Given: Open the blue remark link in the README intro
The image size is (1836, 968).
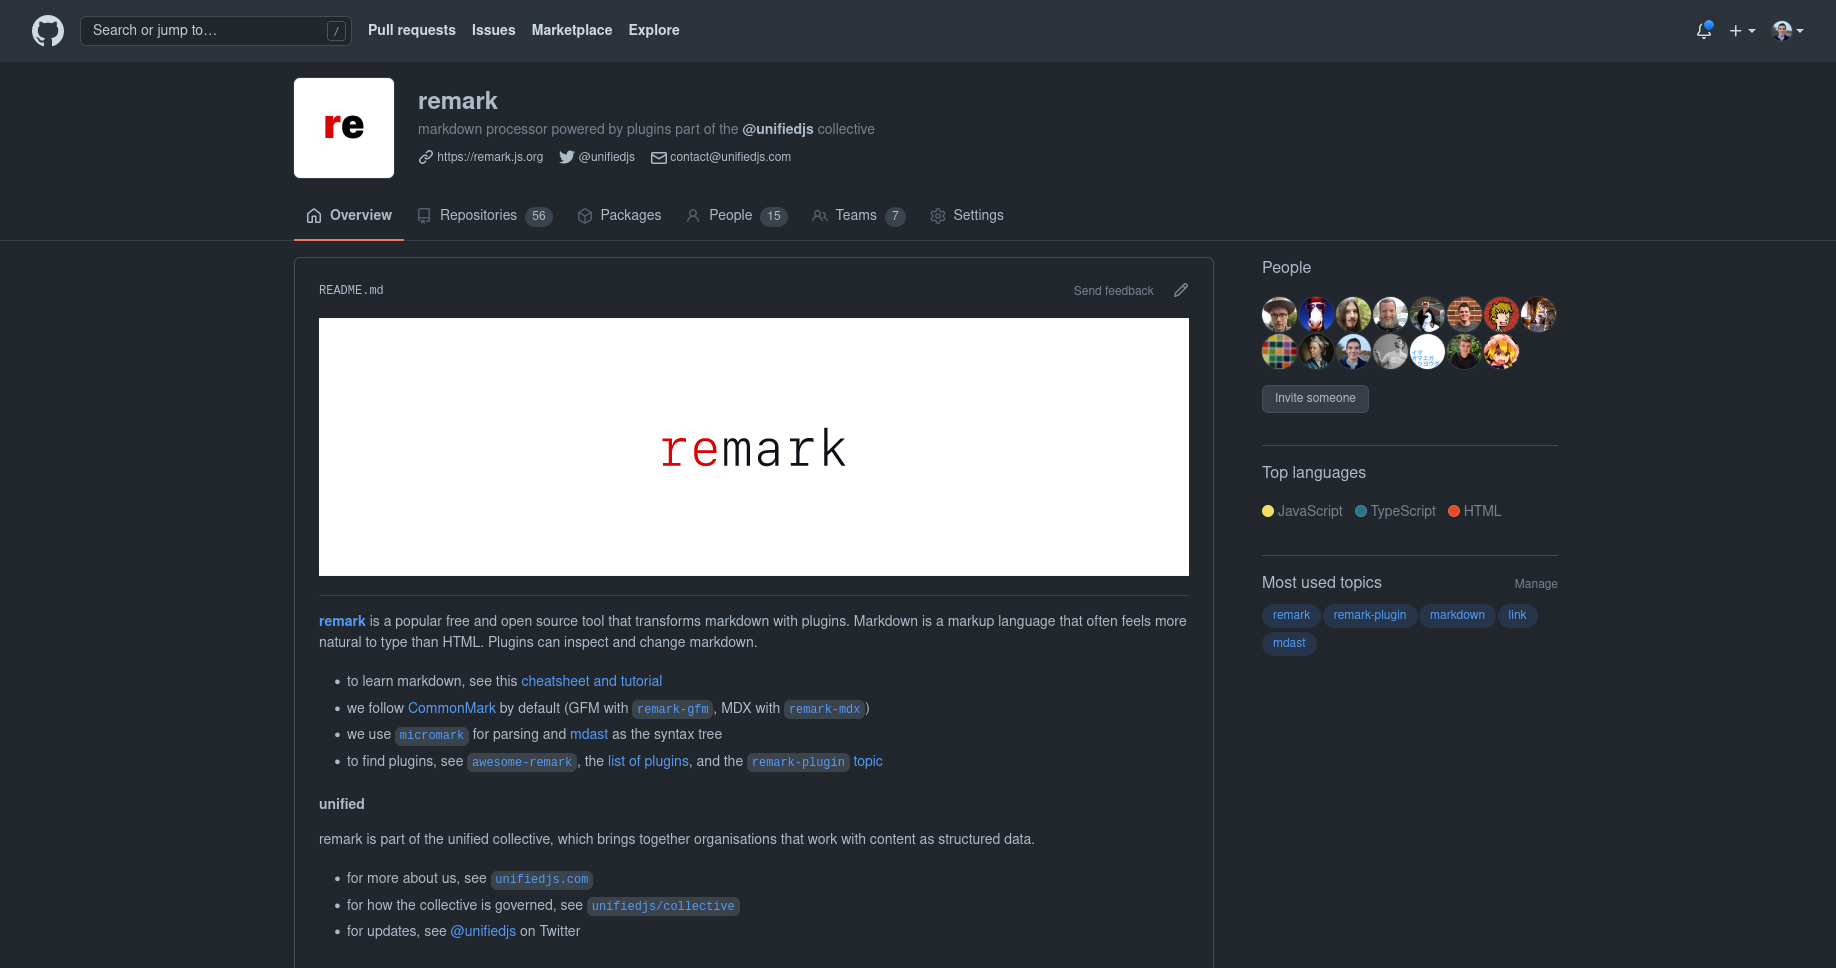Looking at the screenshot, I should click(342, 621).
